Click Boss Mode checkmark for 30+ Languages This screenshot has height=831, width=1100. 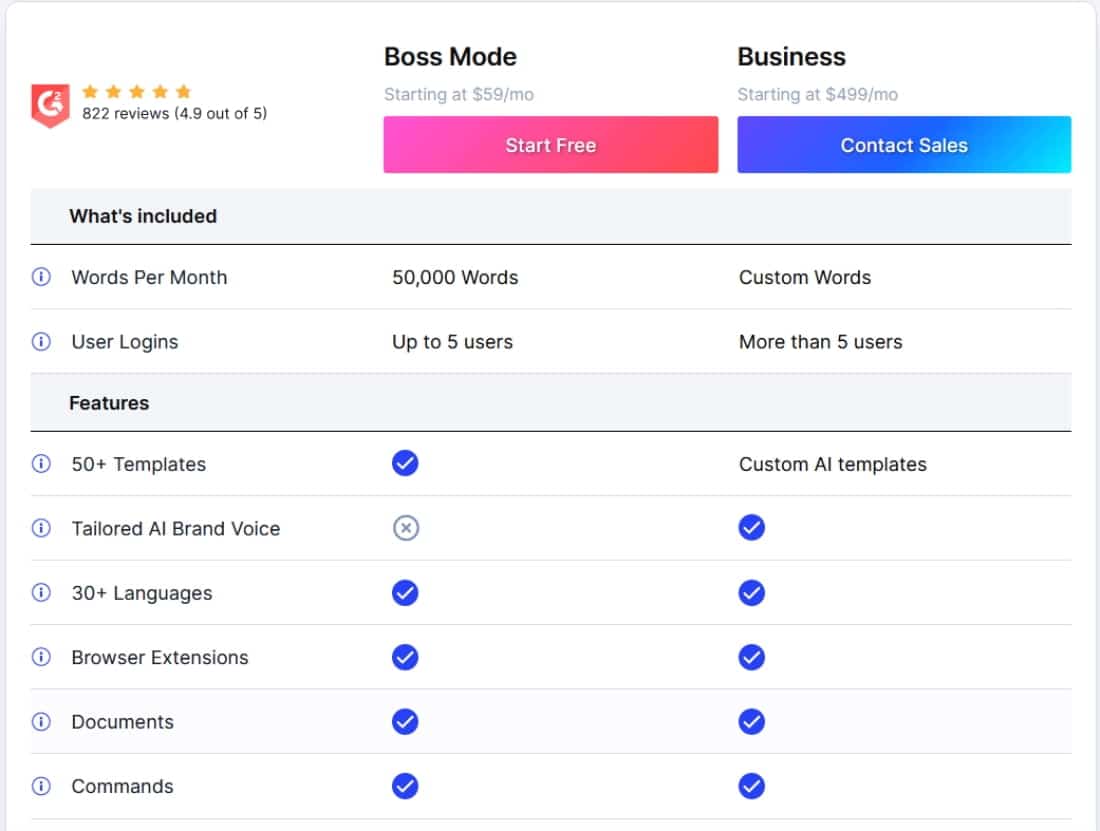(x=405, y=593)
